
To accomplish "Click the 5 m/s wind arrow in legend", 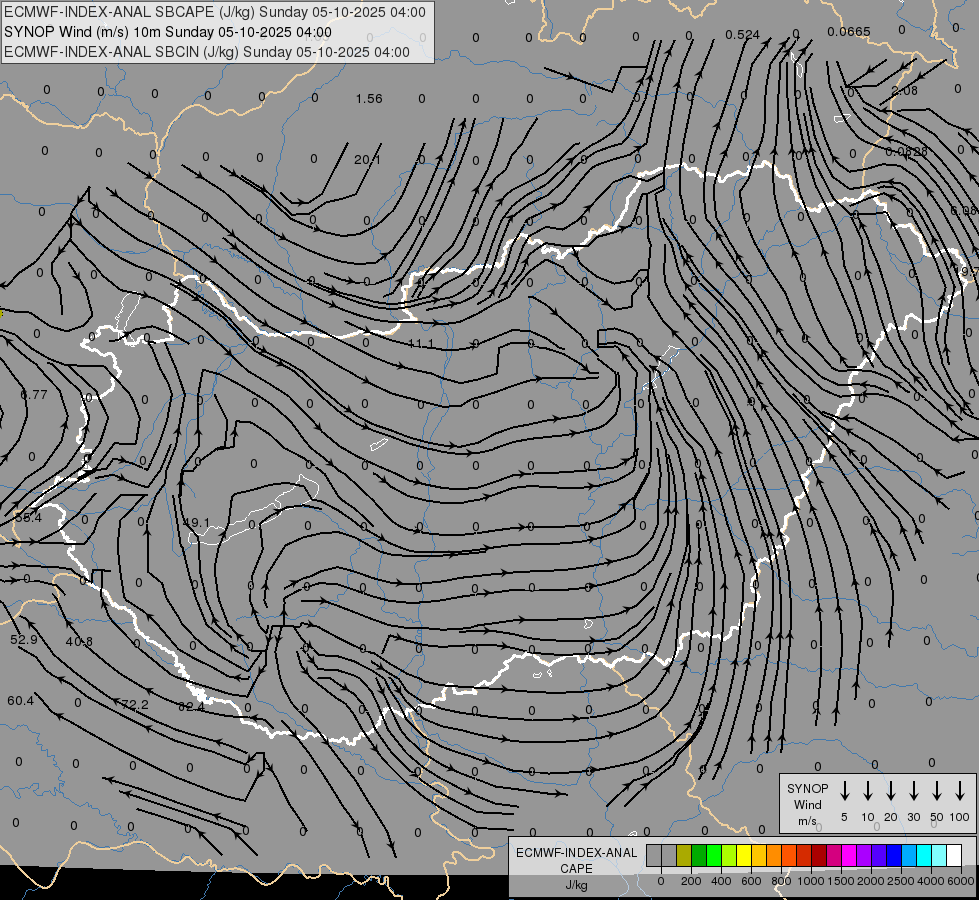I will [844, 791].
